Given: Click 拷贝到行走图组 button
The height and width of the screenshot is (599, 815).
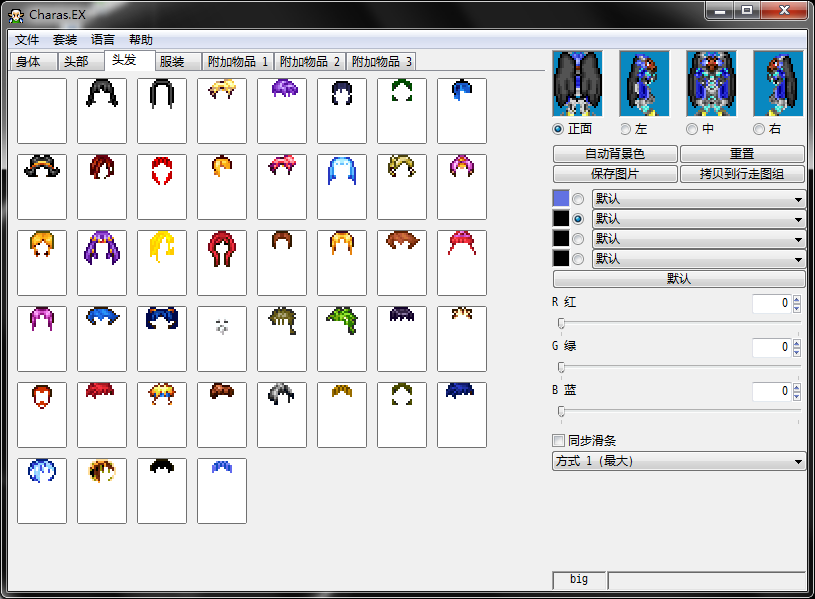Looking at the screenshot, I should (742, 174).
